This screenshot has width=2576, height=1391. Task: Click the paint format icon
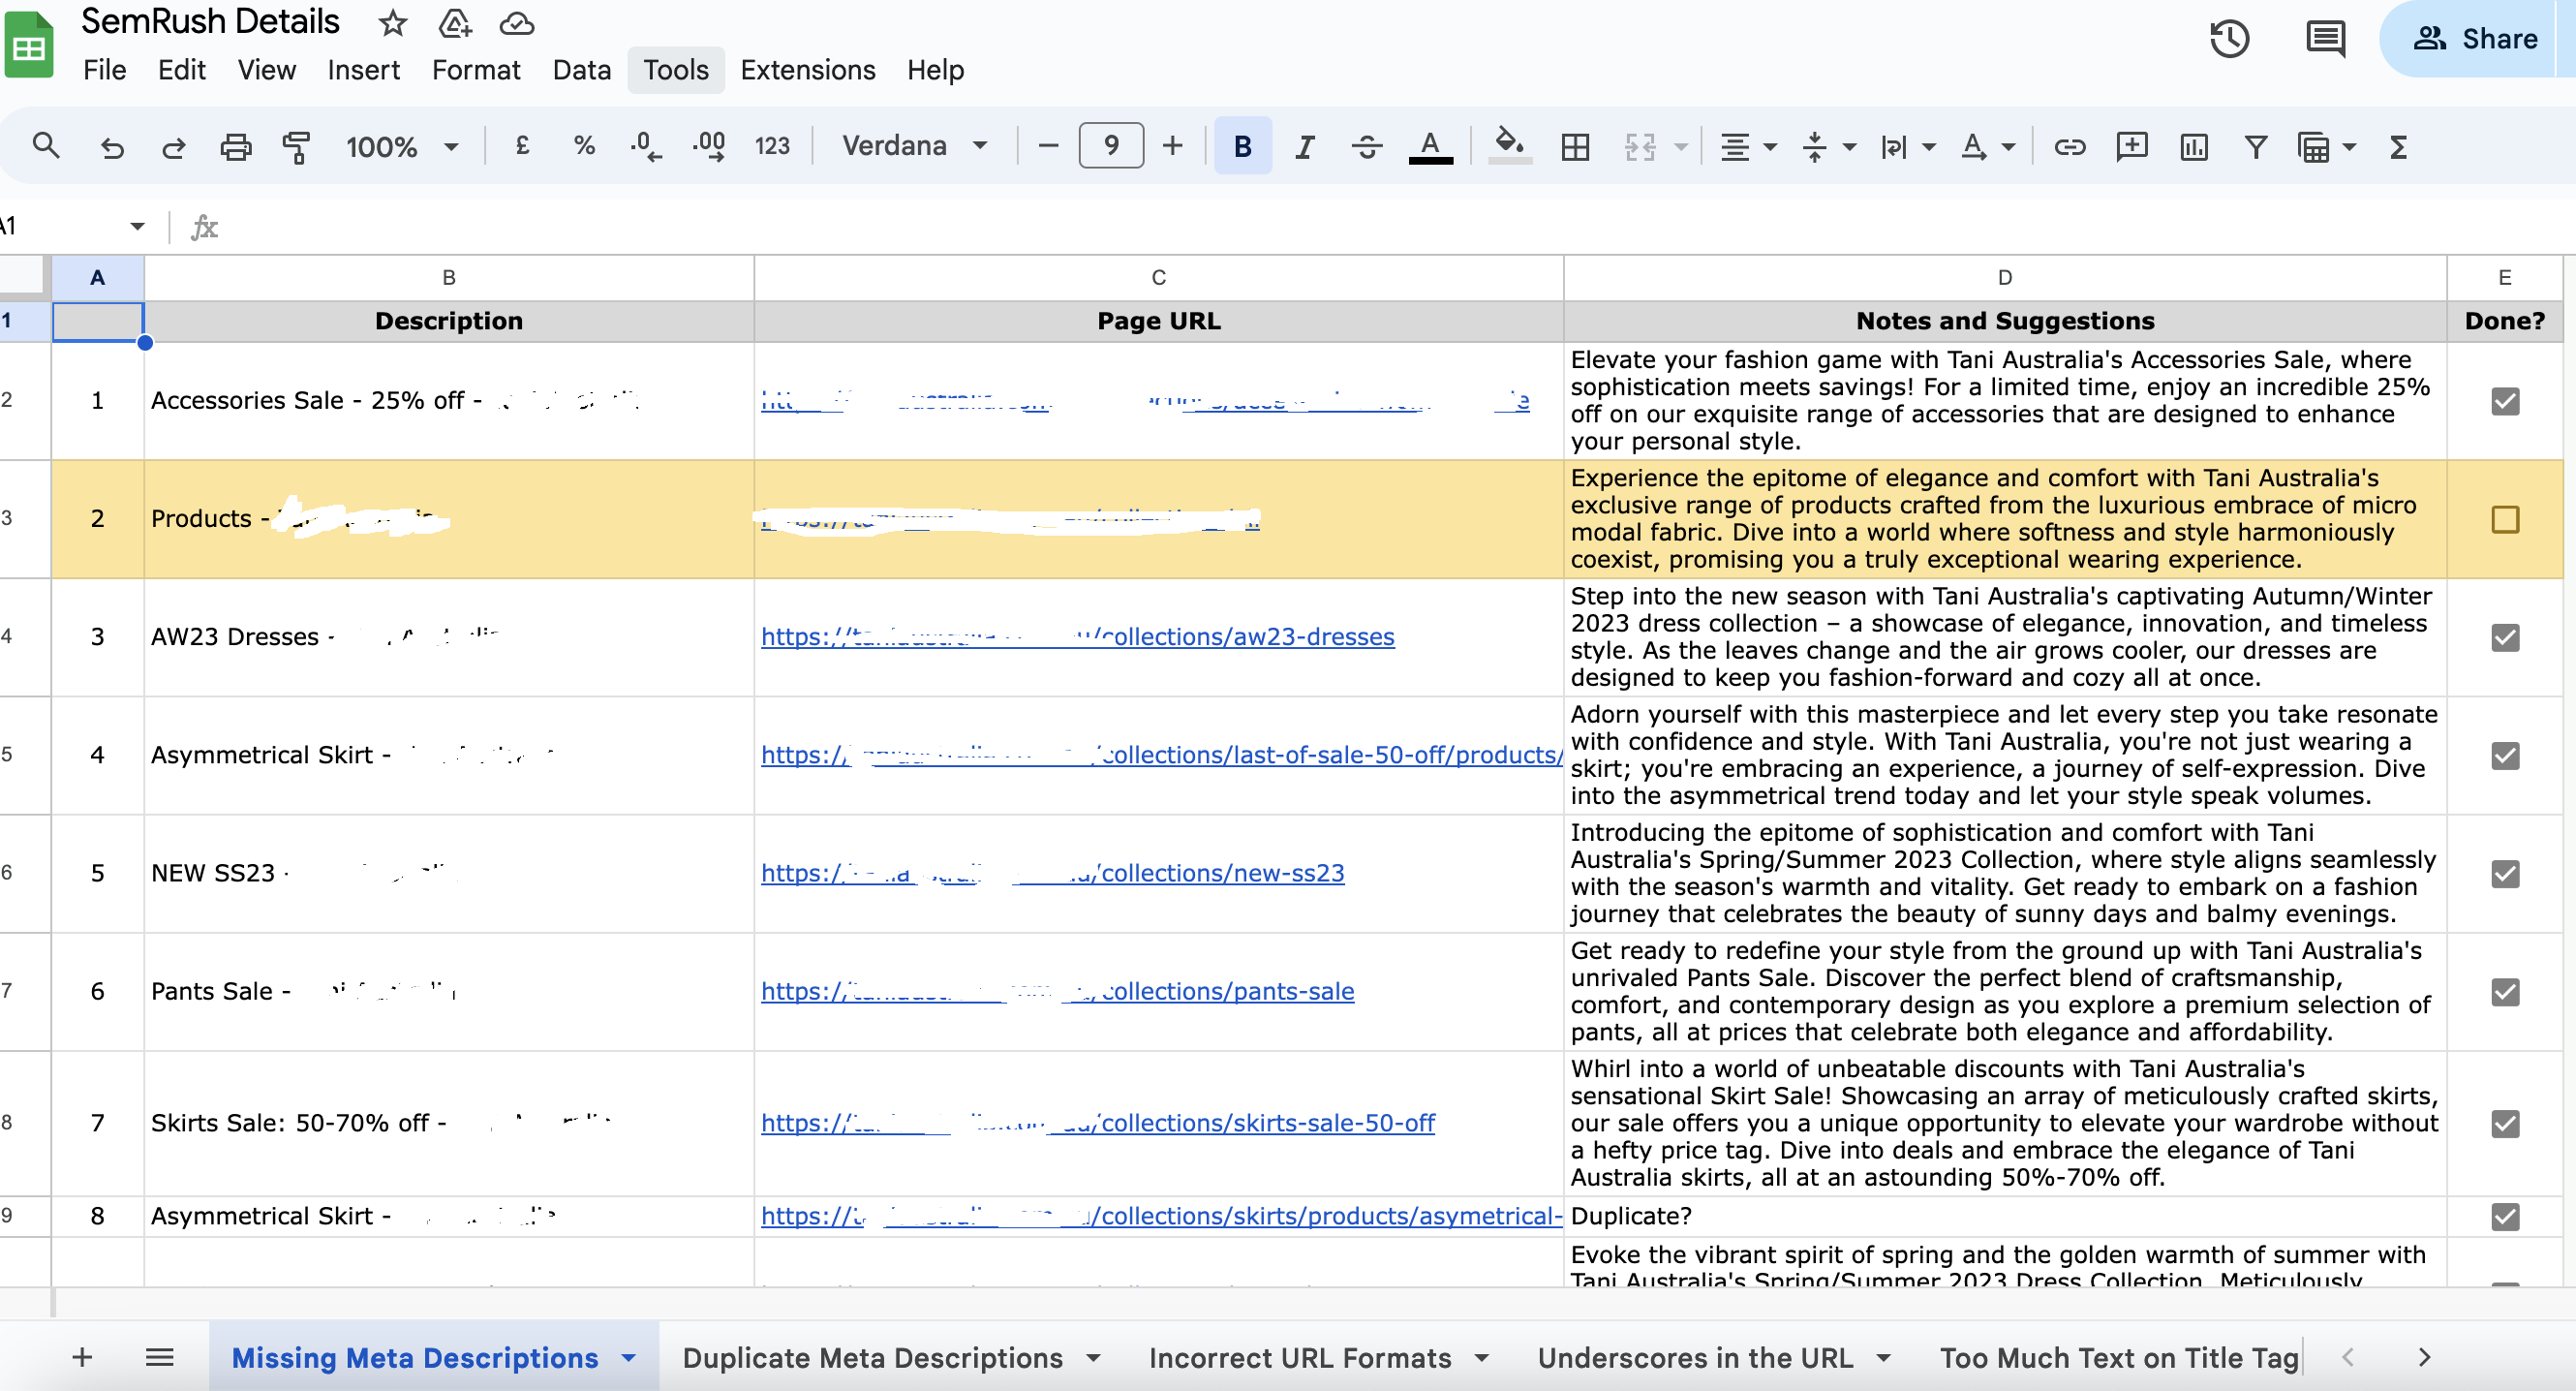[x=296, y=147]
